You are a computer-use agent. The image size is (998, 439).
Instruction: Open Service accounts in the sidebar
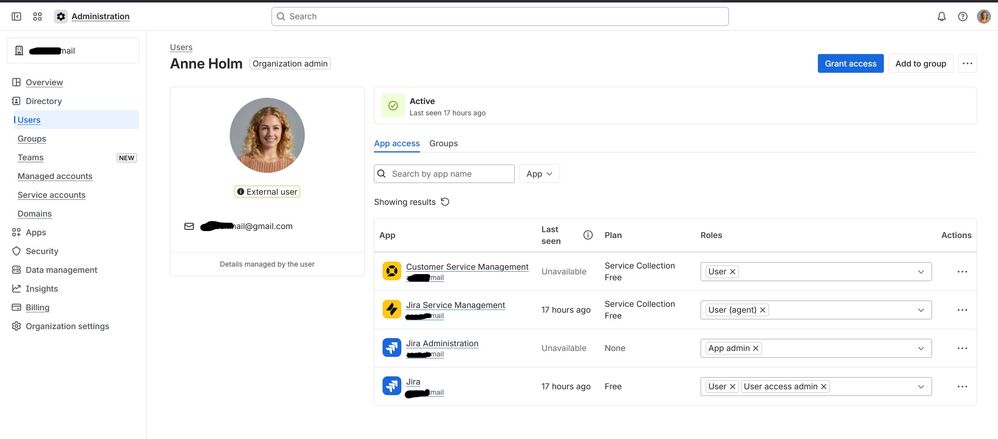coord(52,195)
